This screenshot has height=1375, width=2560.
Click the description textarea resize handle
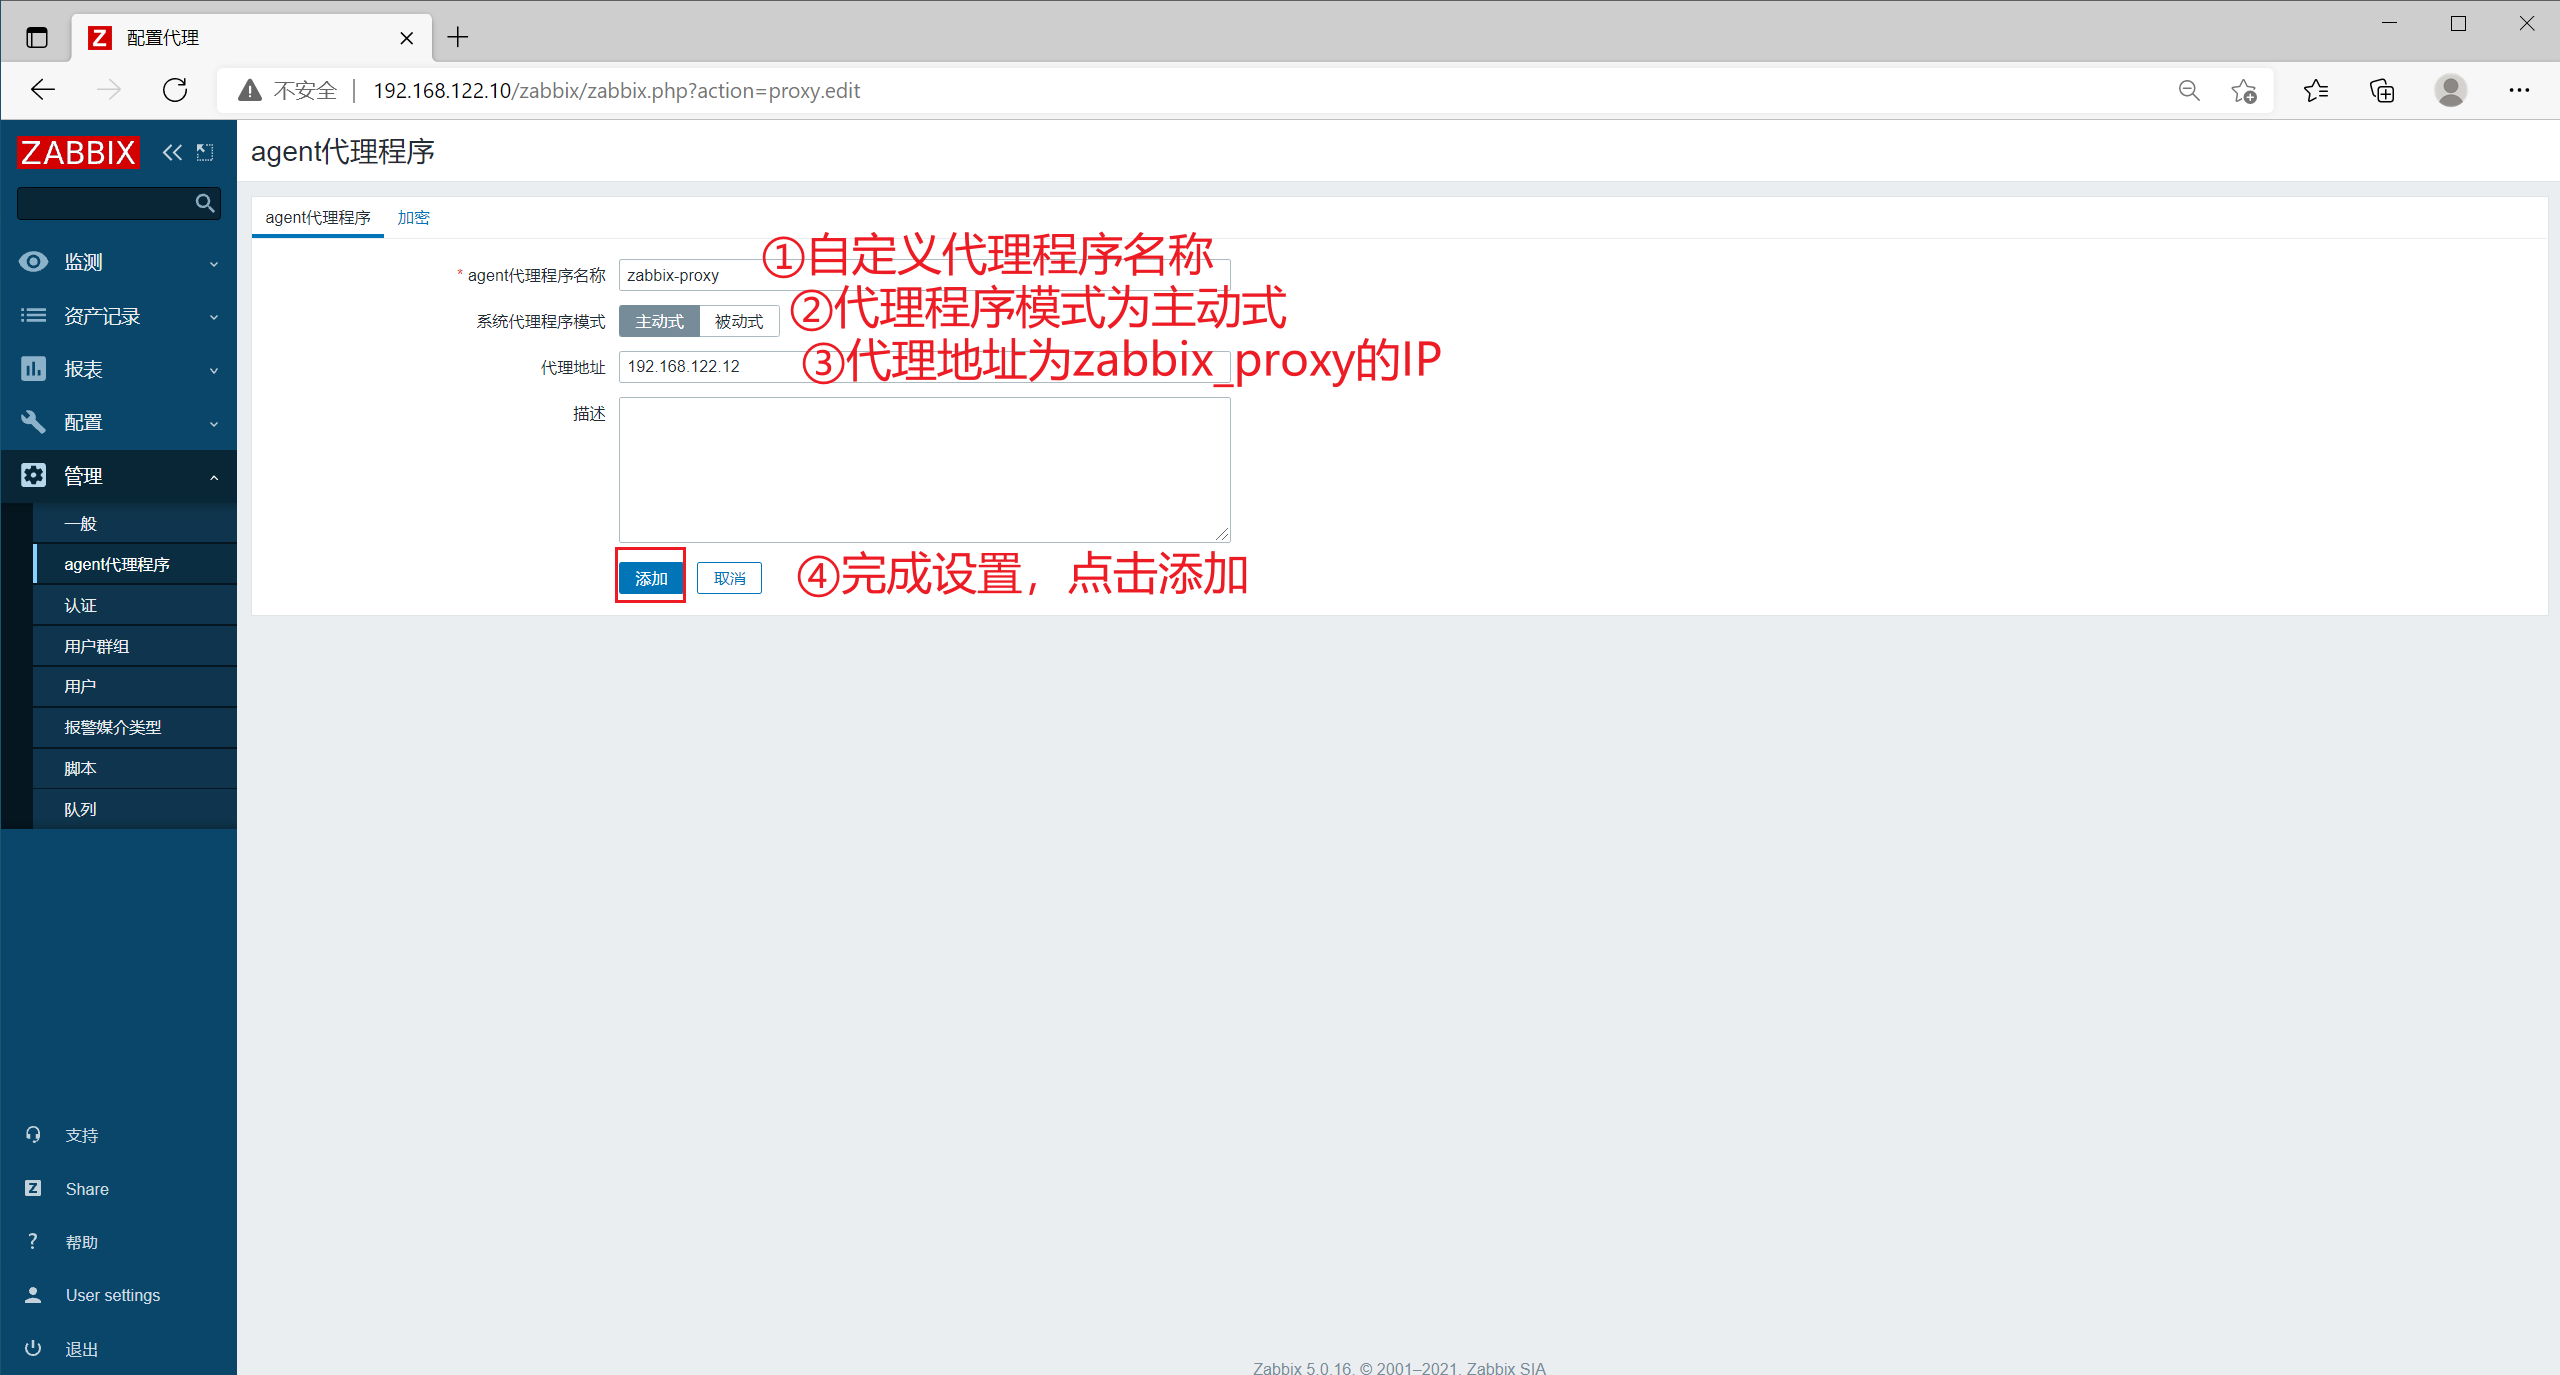tap(1223, 535)
